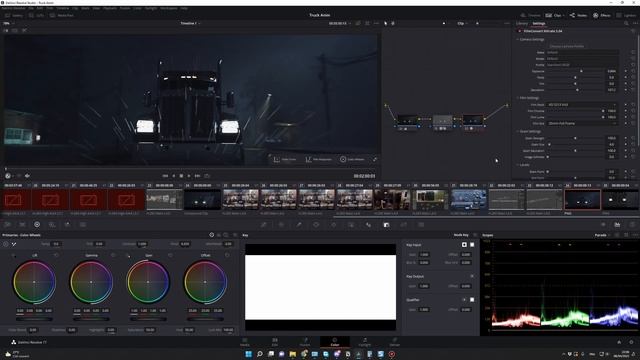
Task: Toggle the second Key Input box
Action: point(472,244)
